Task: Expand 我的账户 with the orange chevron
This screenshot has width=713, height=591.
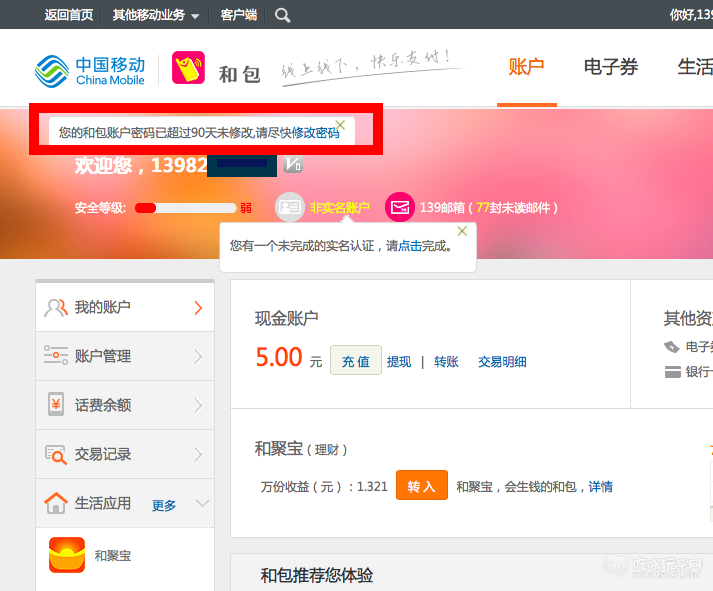Action: coord(198,308)
